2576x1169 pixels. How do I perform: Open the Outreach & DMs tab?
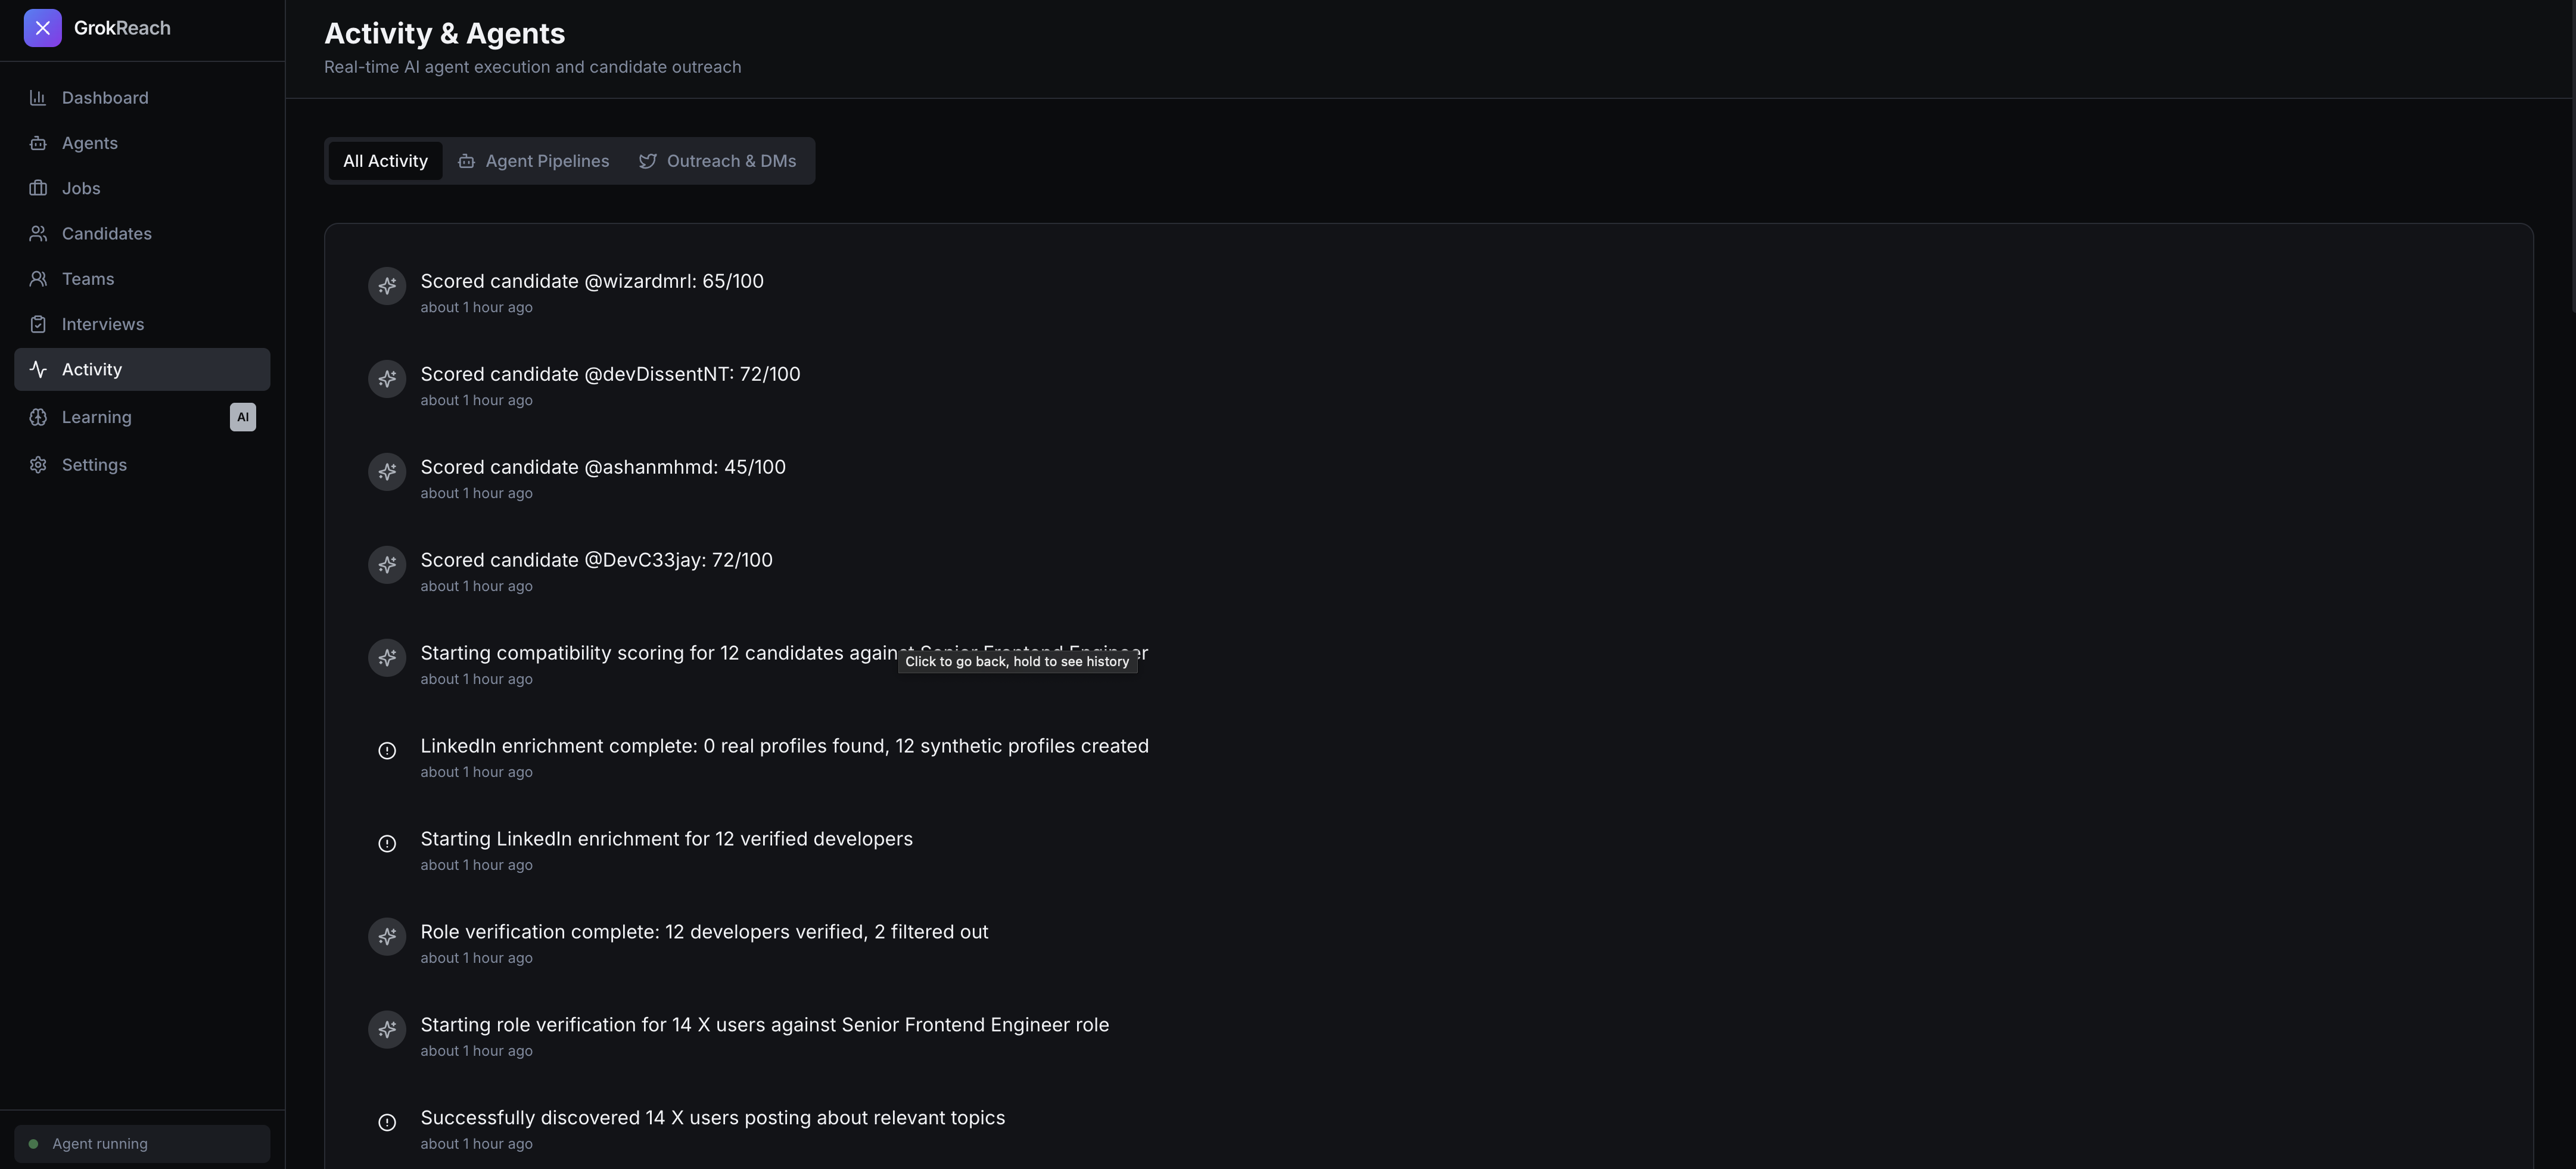click(717, 161)
